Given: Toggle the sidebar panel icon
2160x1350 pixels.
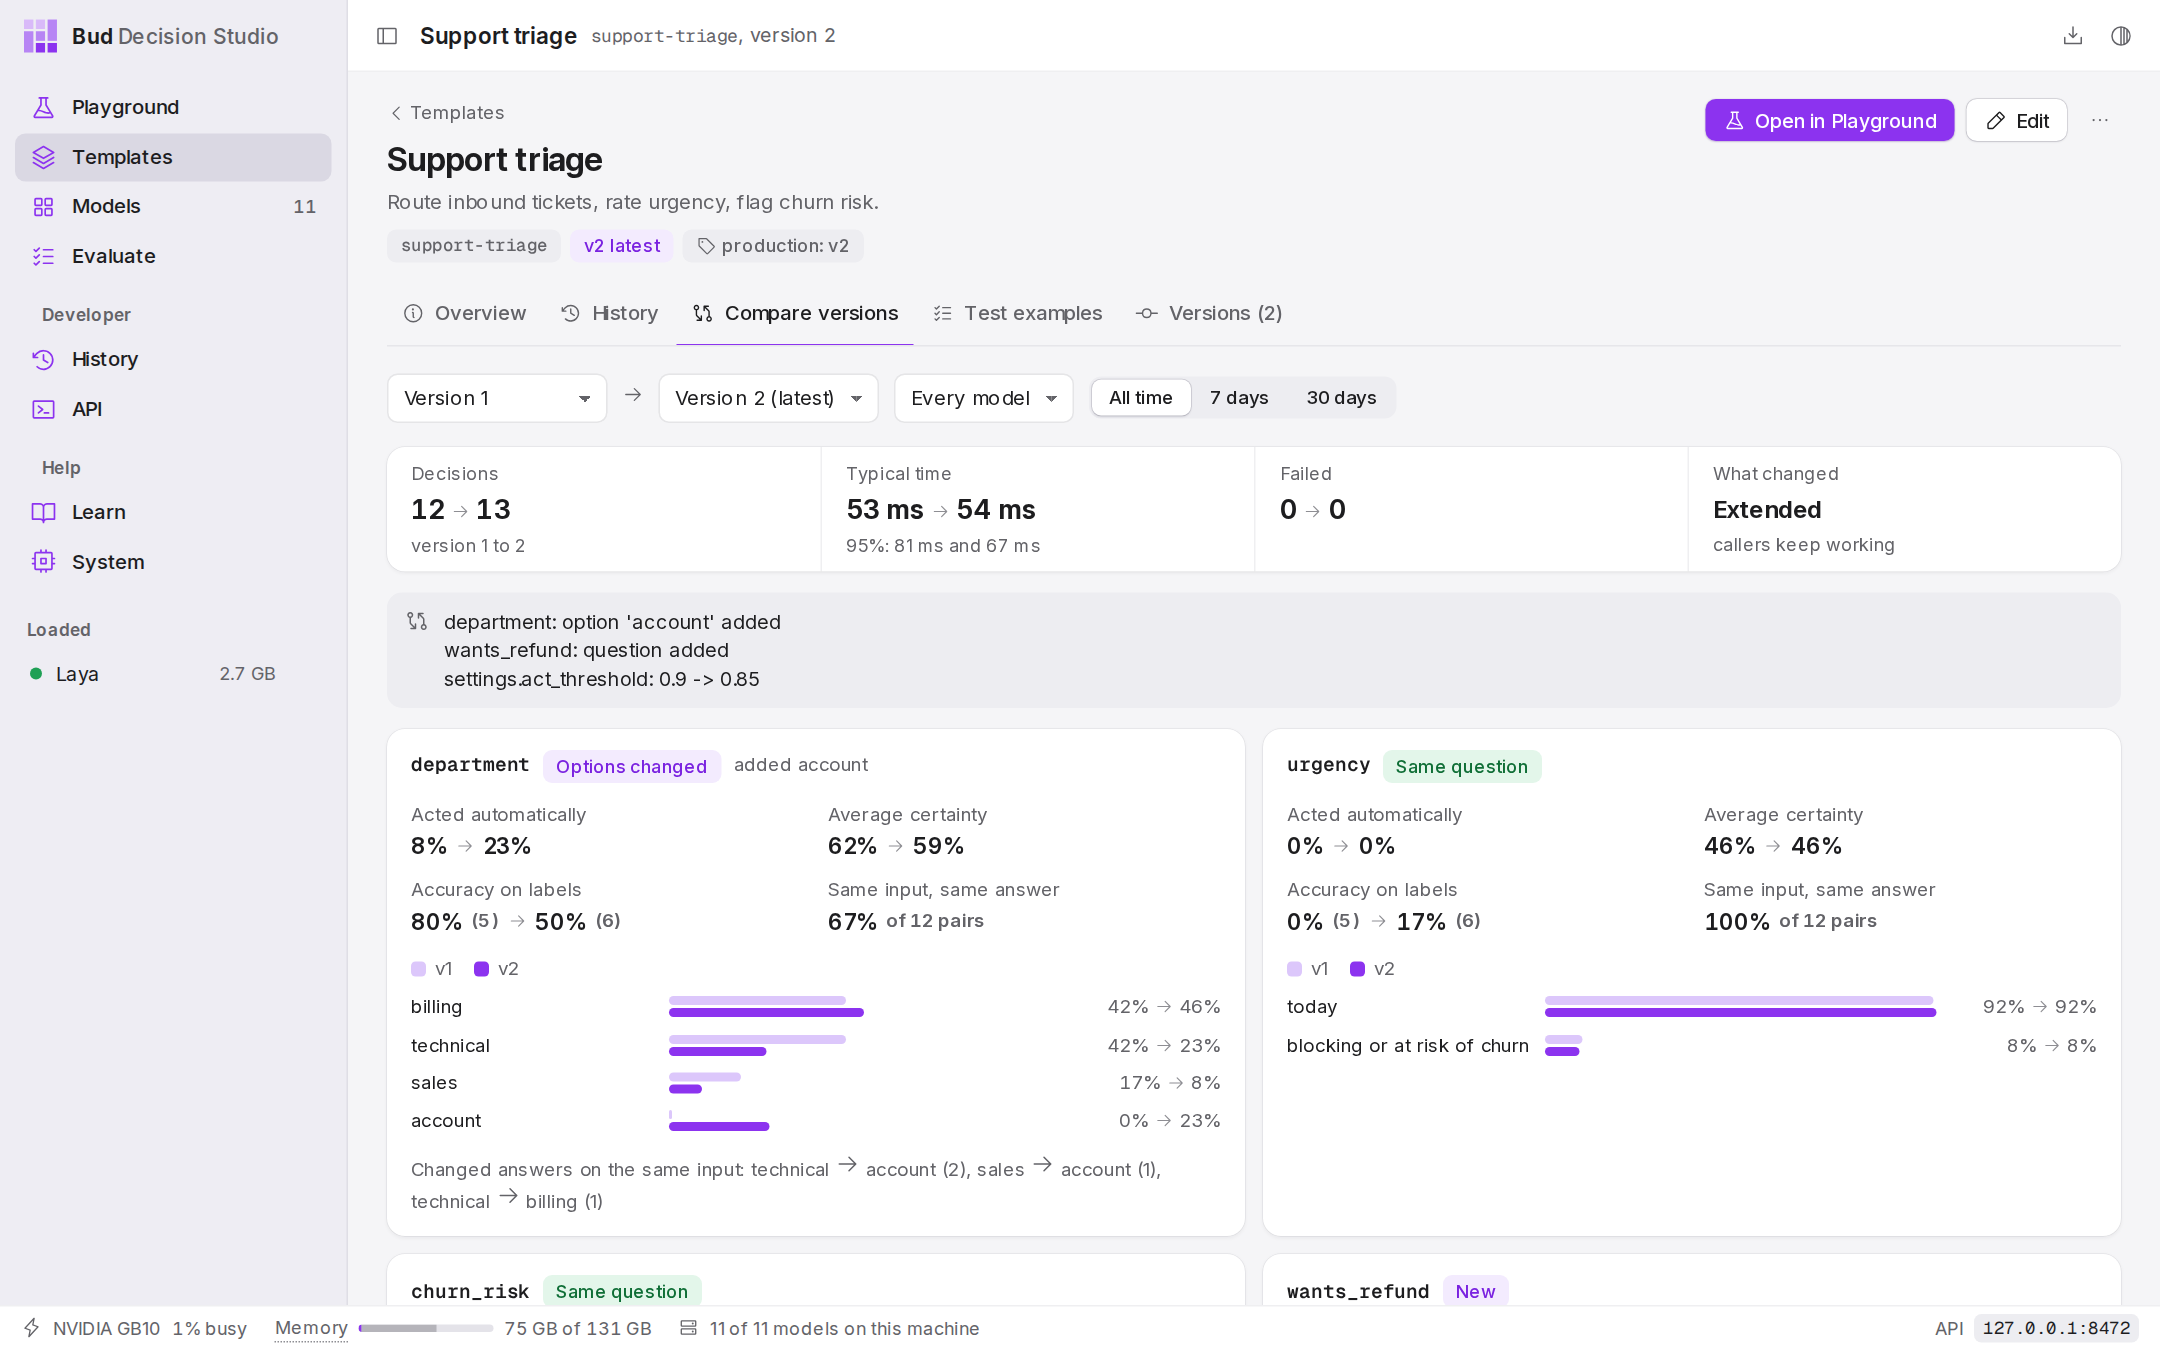Looking at the screenshot, I should pyautogui.click(x=387, y=36).
